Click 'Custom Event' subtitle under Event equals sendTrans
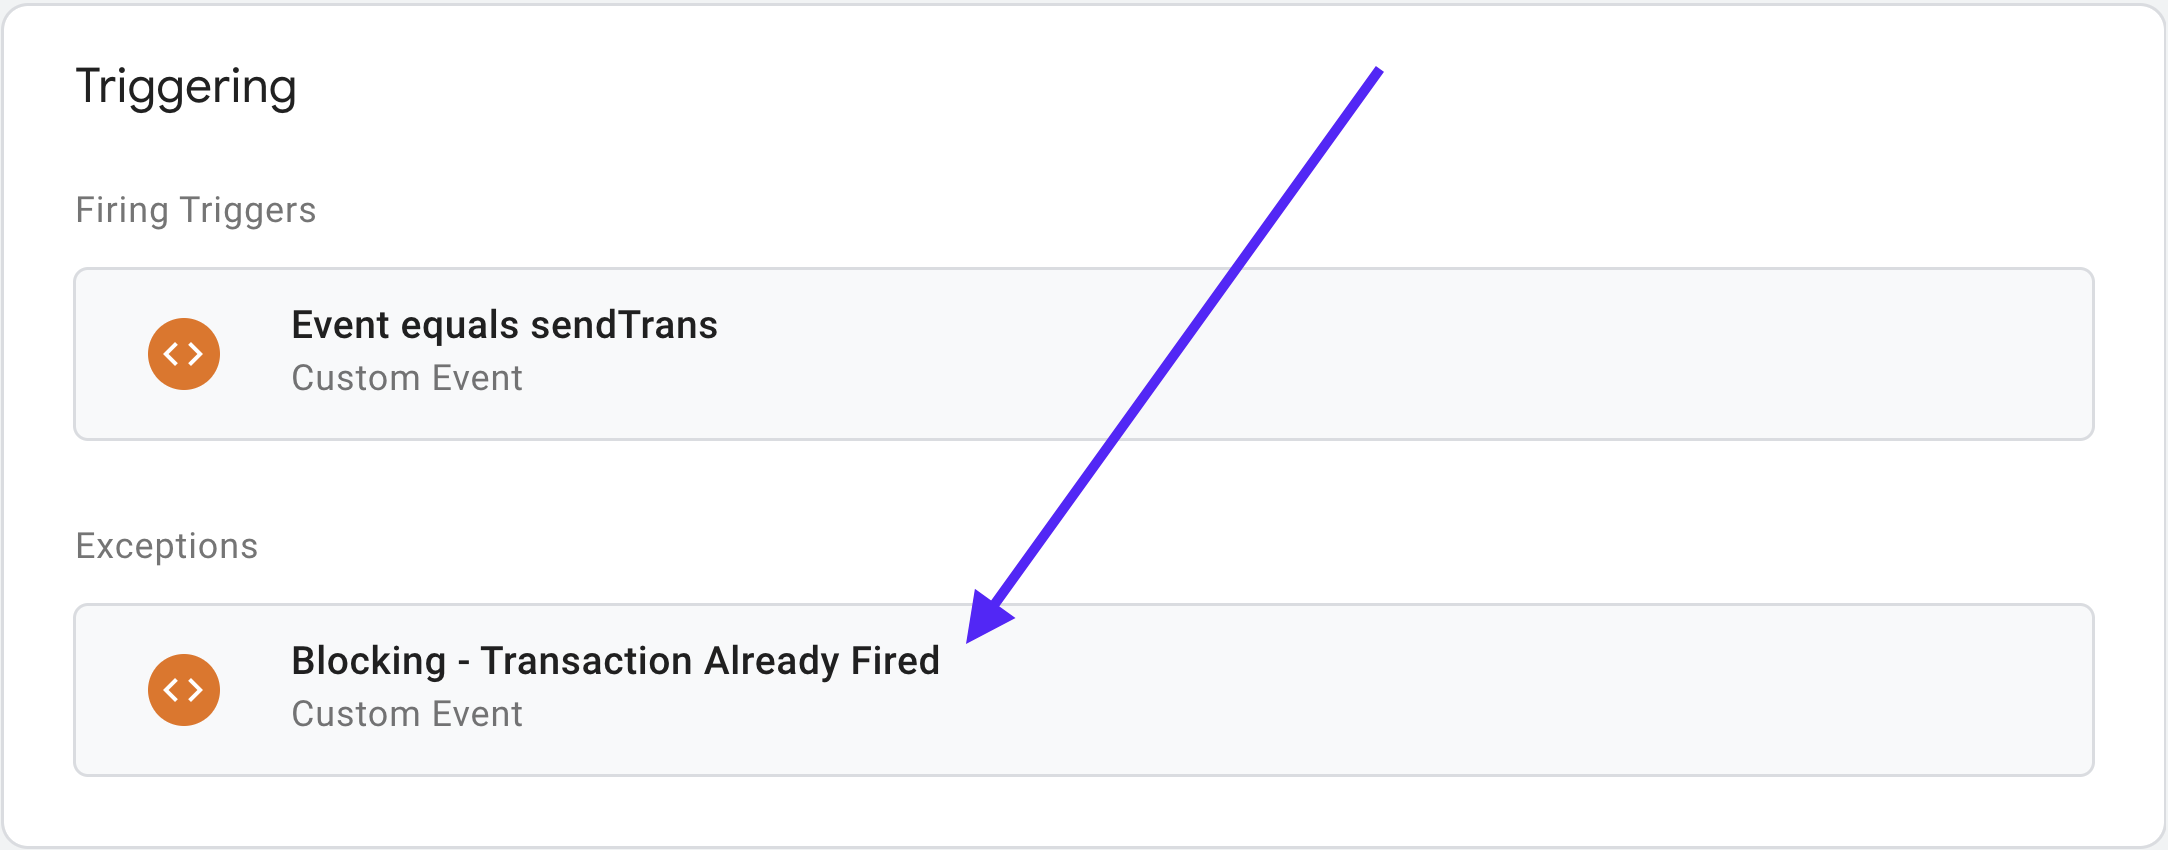This screenshot has height=850, width=2168. [x=407, y=379]
